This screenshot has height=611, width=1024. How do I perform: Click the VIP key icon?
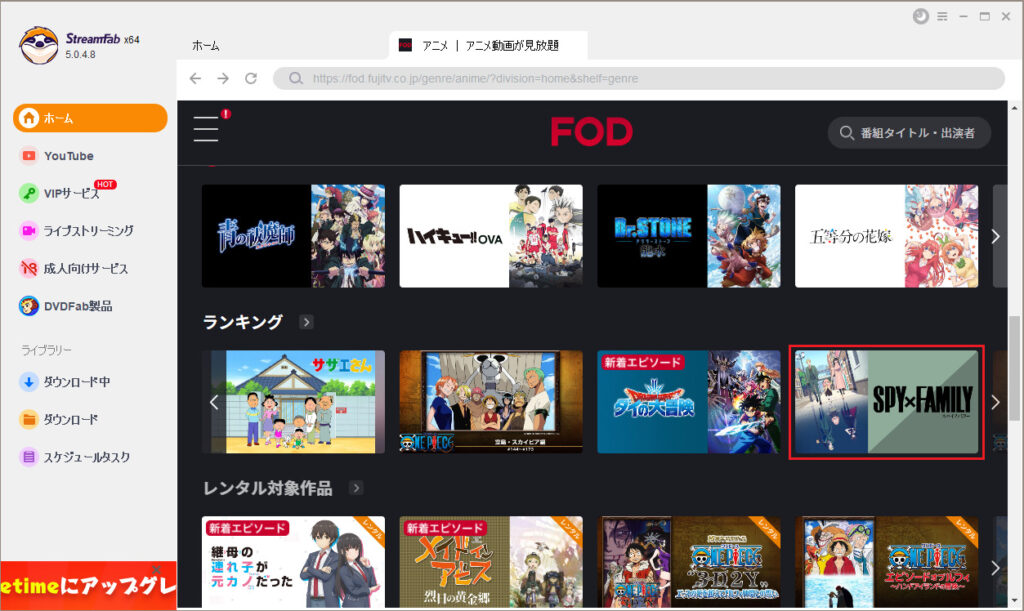(29, 193)
